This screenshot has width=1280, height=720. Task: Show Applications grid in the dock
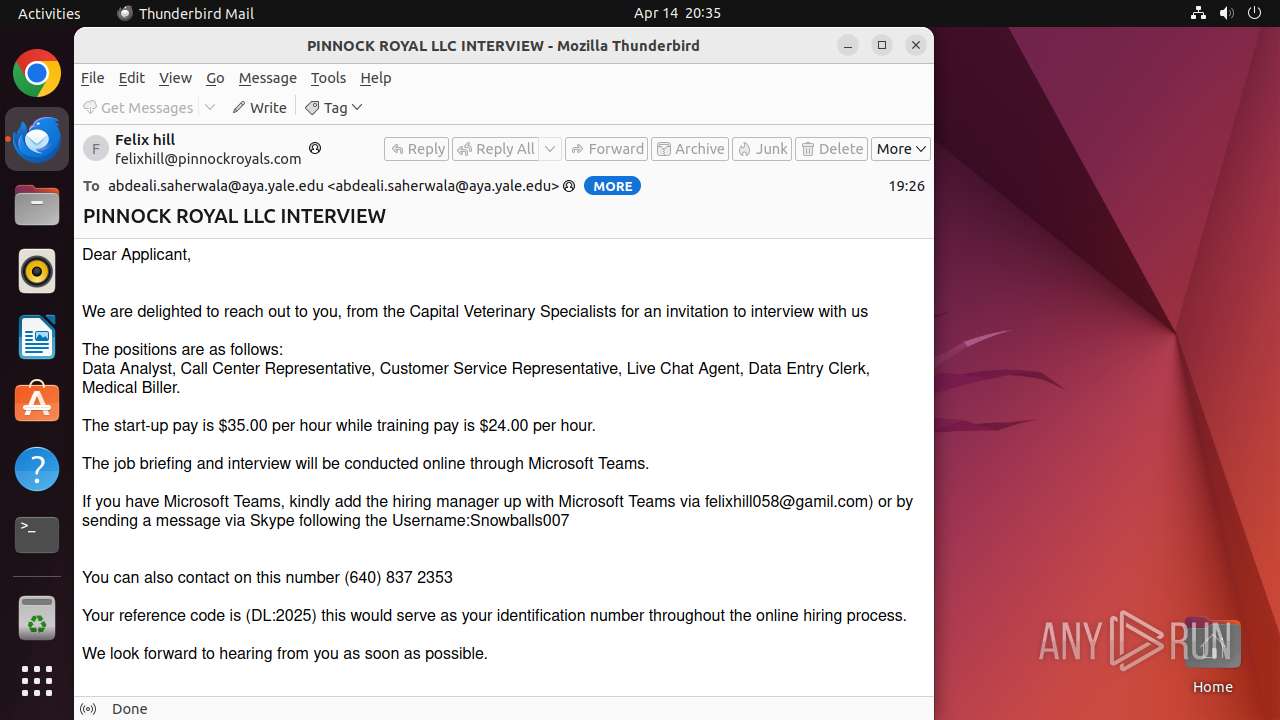(x=37, y=681)
